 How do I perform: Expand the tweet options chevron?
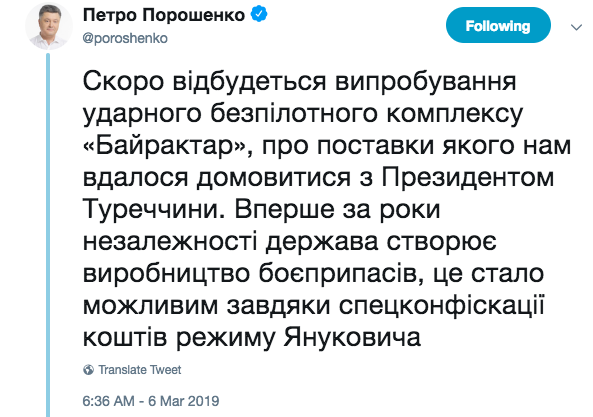(x=576, y=27)
